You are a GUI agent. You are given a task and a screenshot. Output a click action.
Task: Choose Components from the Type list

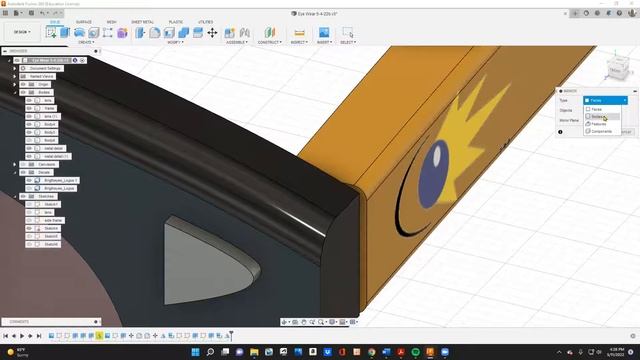[602, 131]
